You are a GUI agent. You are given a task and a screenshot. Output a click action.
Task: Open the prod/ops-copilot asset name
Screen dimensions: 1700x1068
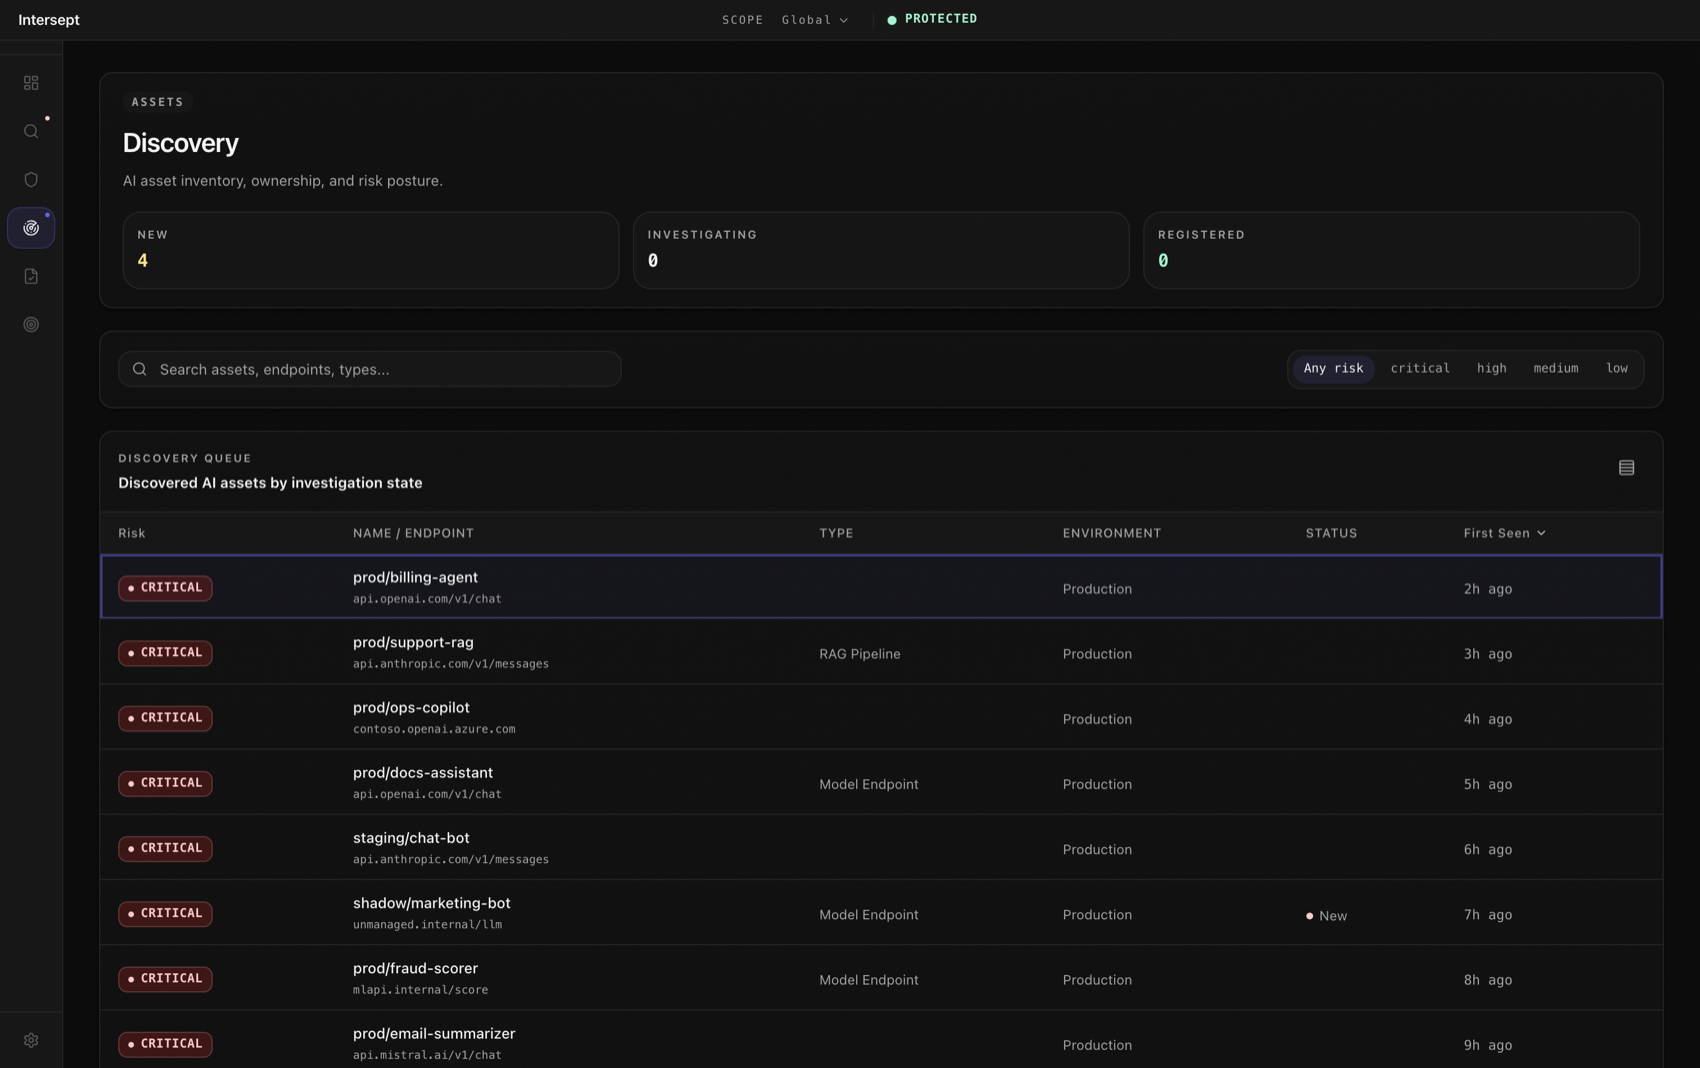411,707
